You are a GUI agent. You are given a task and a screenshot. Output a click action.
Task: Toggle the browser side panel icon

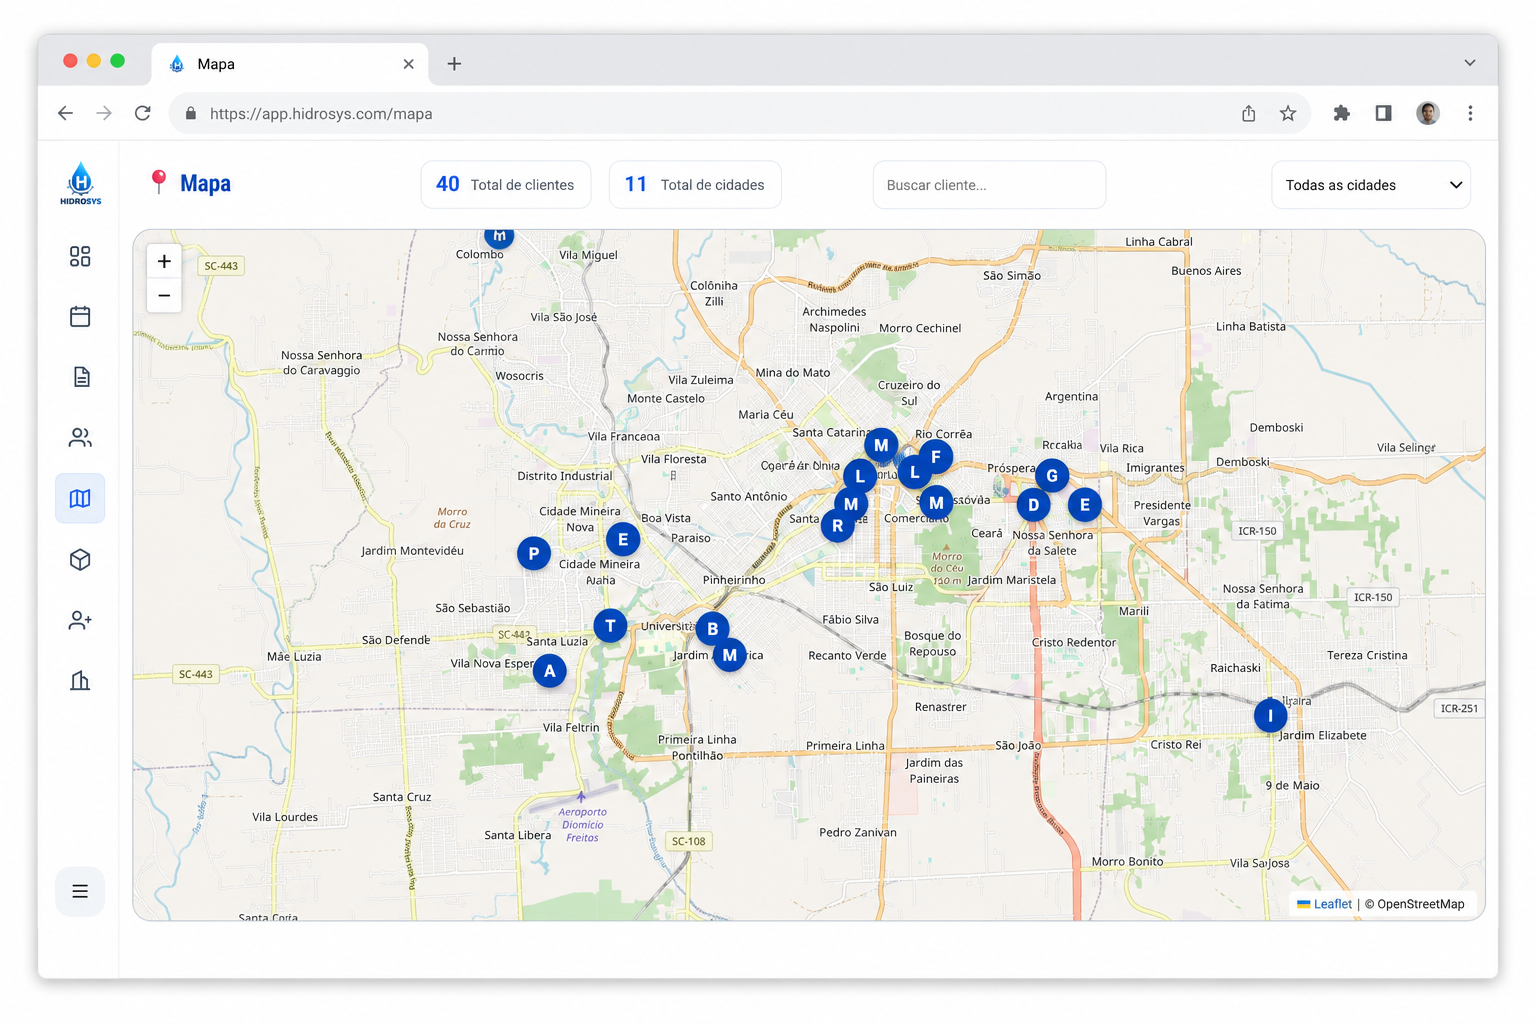[1383, 113]
